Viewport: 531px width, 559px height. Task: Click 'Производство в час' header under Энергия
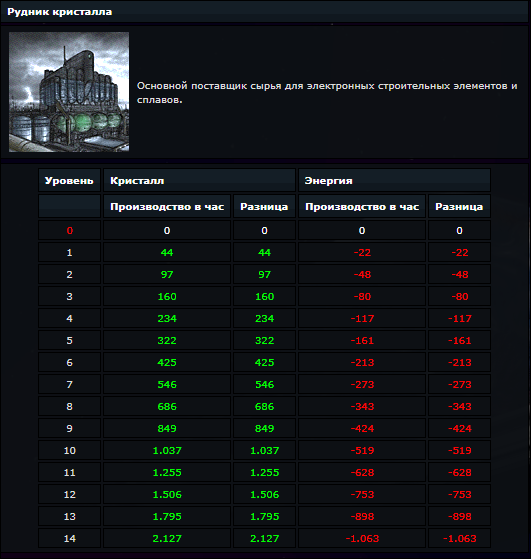pyautogui.click(x=362, y=207)
